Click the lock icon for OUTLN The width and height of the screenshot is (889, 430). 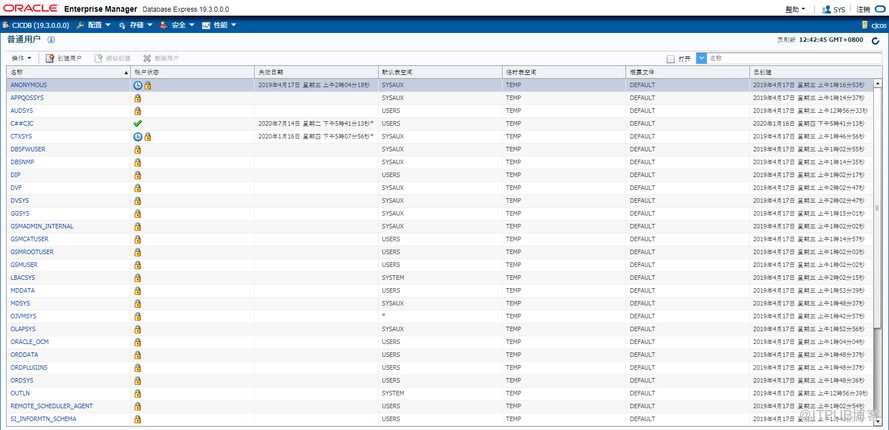pos(137,394)
